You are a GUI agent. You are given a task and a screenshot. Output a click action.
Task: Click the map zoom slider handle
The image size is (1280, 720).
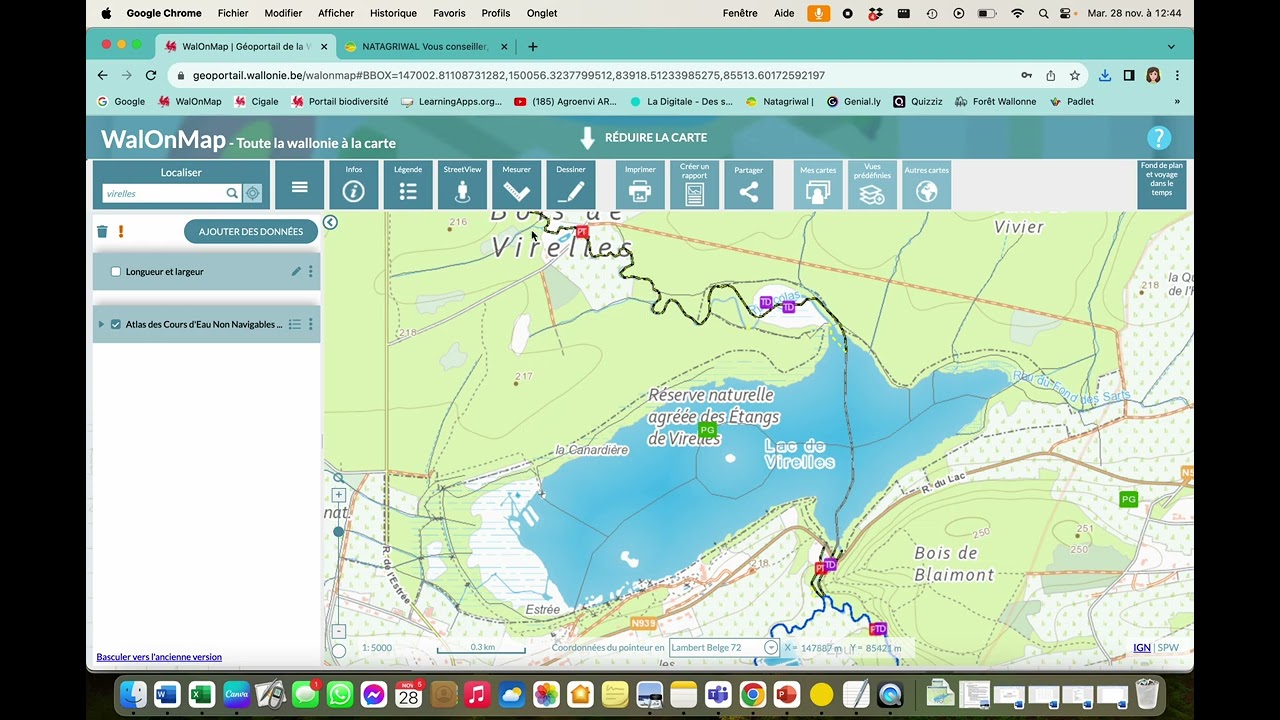point(338,532)
